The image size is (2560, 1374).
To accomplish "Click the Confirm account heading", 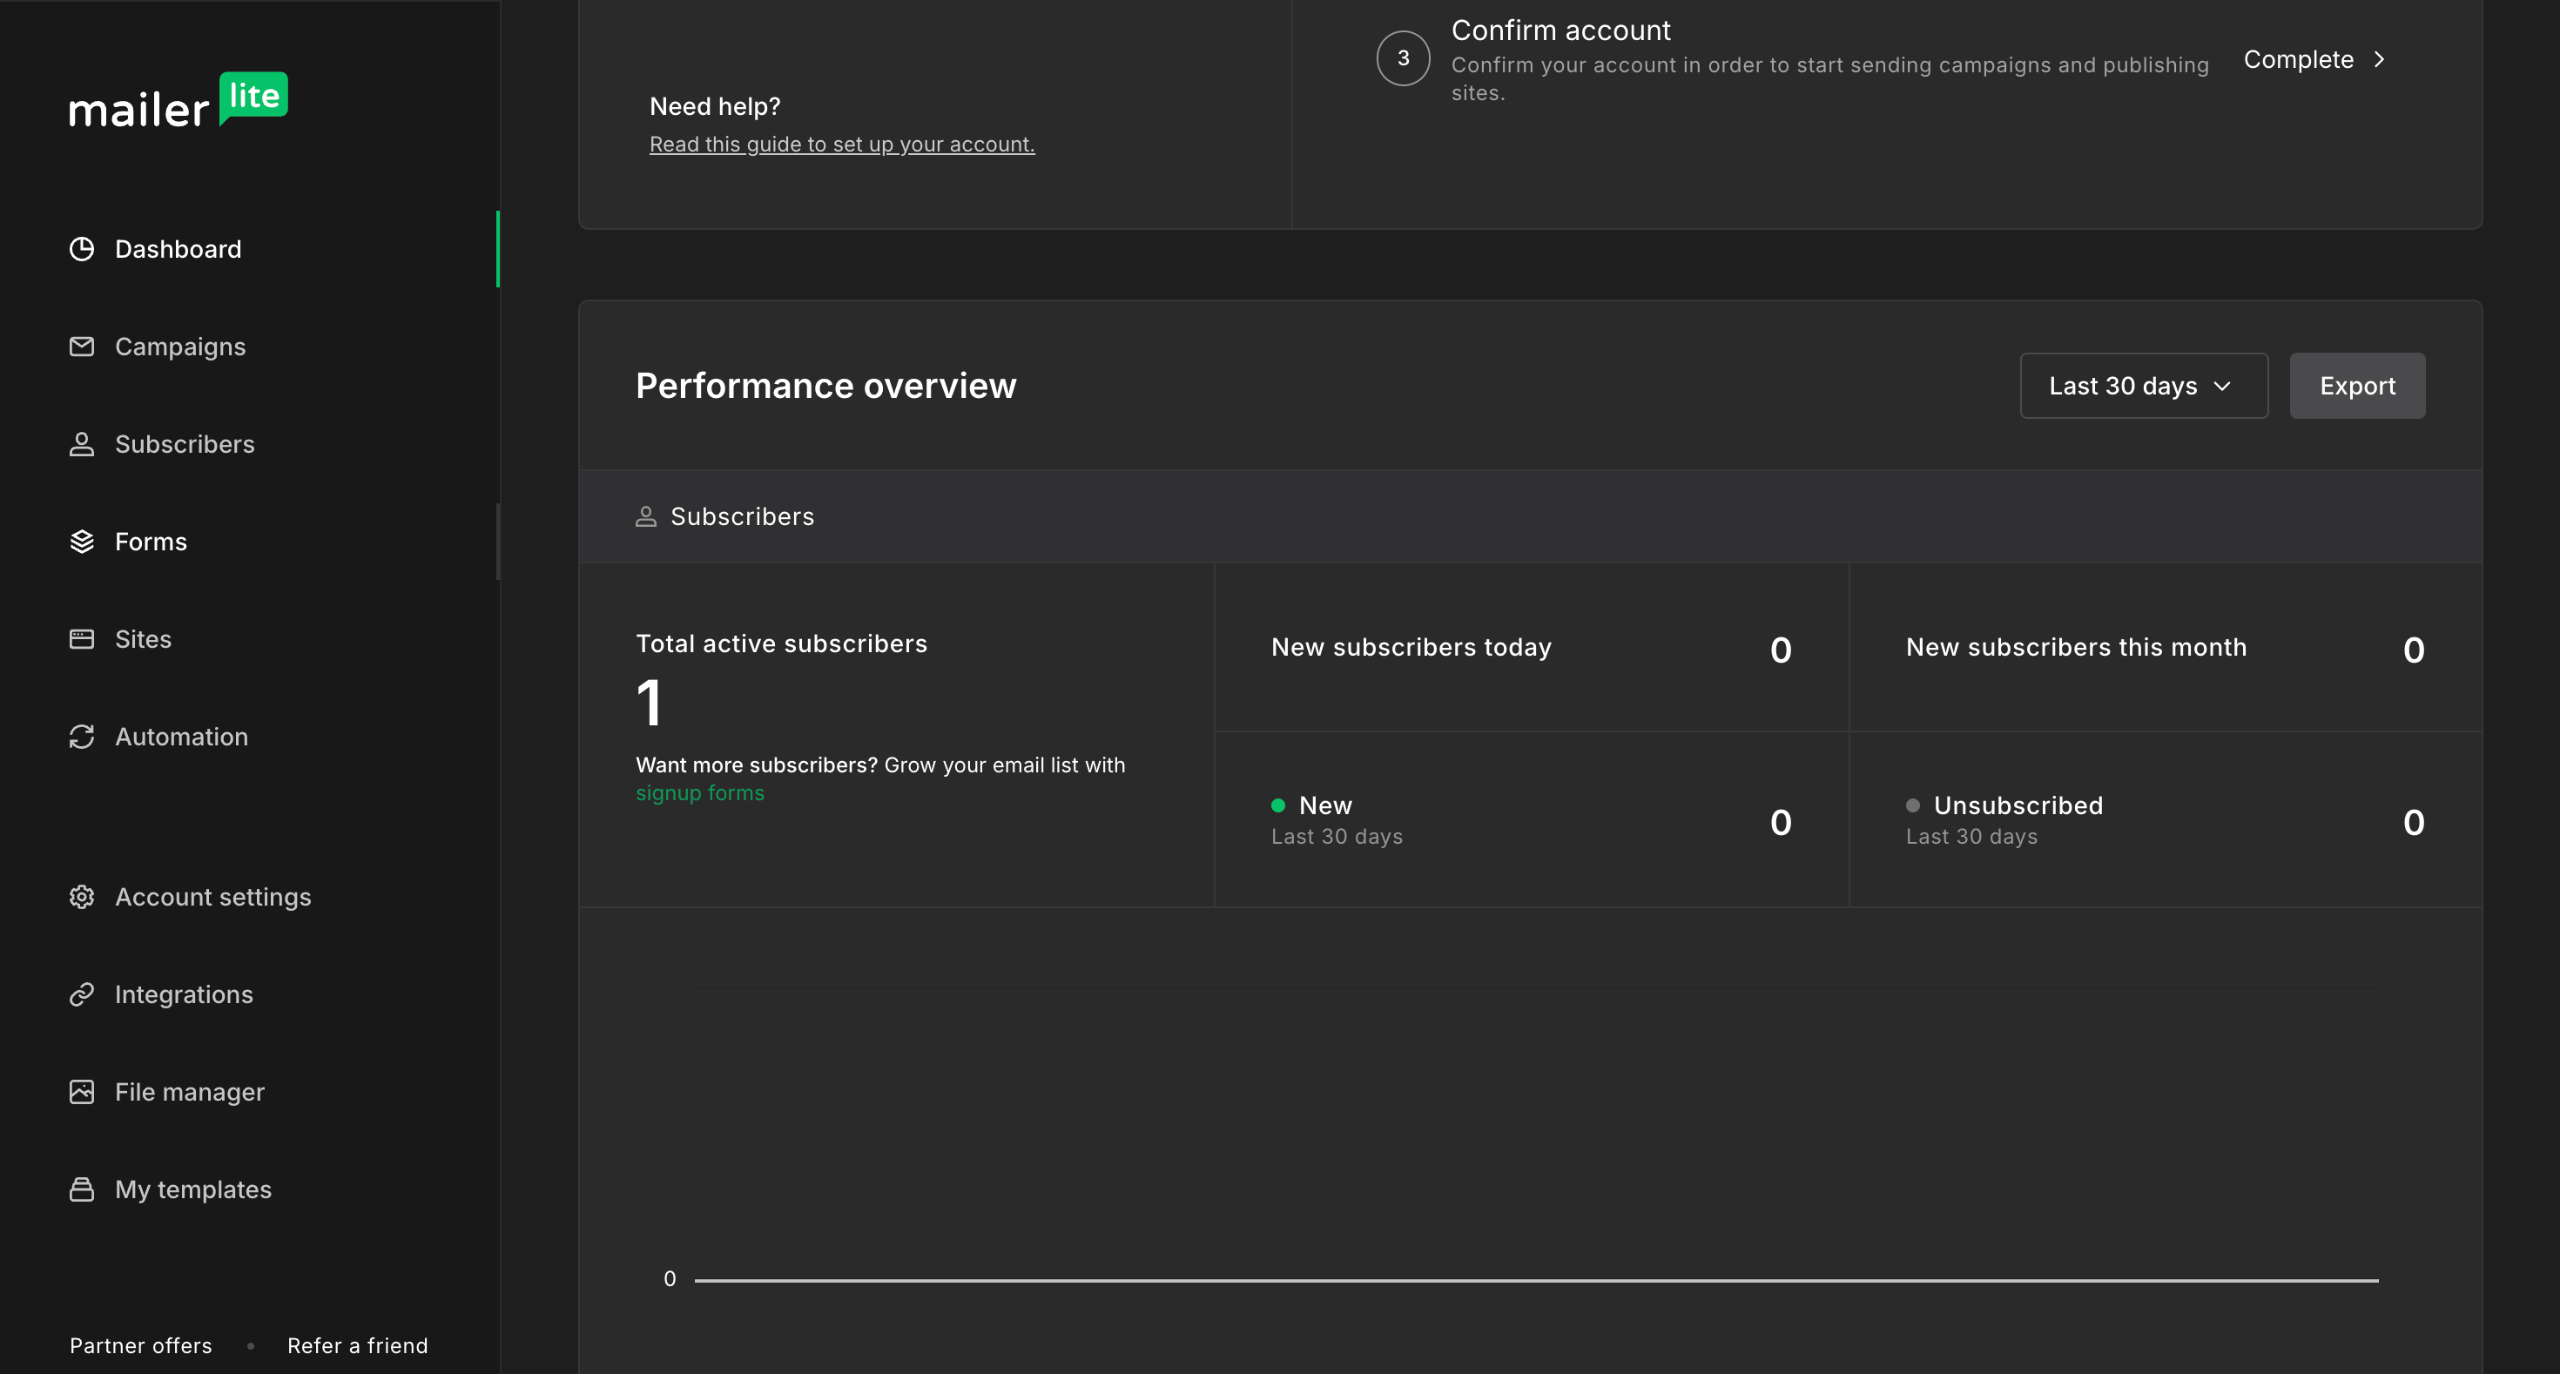I will 1561,30.
